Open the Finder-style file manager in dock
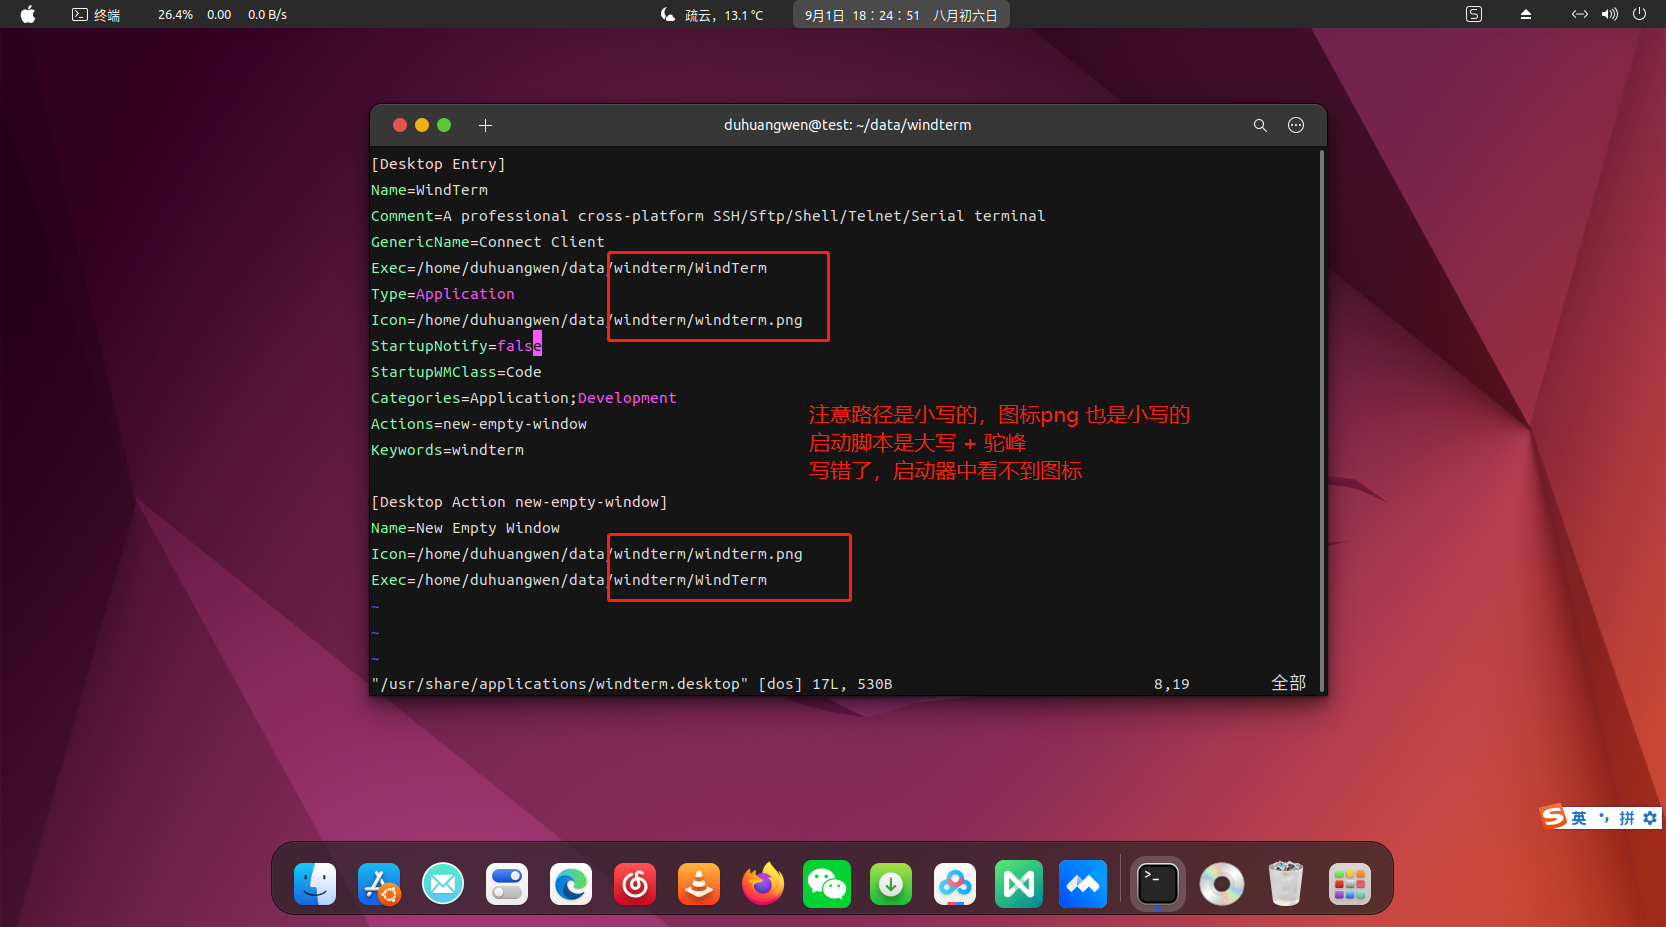 click(x=315, y=884)
